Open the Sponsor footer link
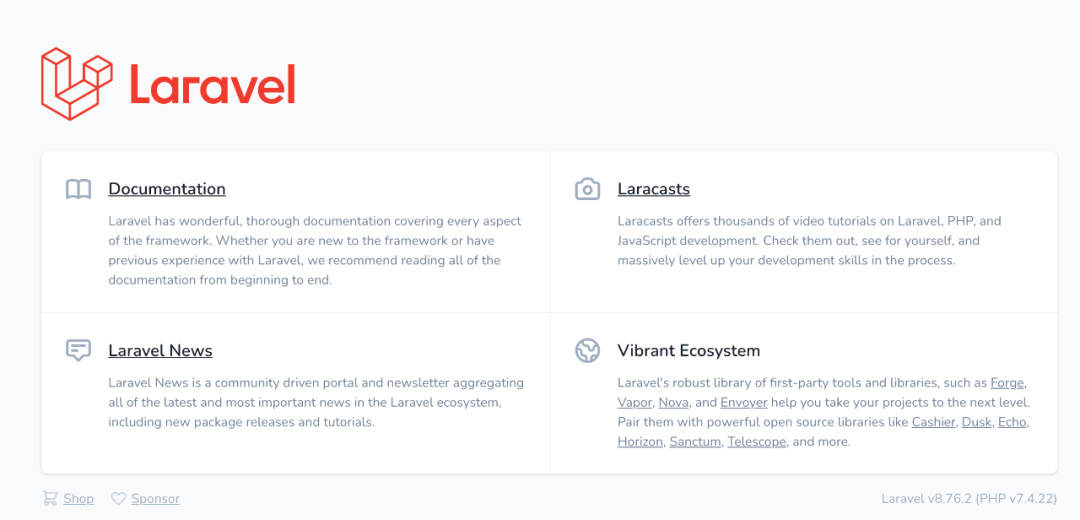Screen dimensions: 1080x520 [x=156, y=499]
